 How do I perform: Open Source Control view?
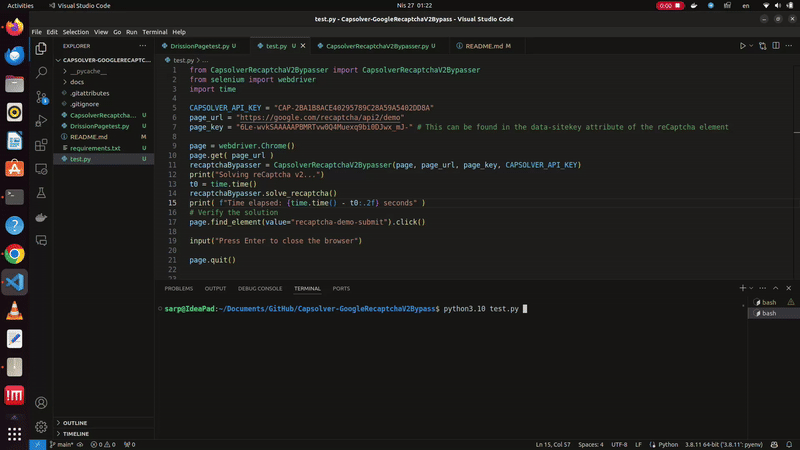pos(41,97)
